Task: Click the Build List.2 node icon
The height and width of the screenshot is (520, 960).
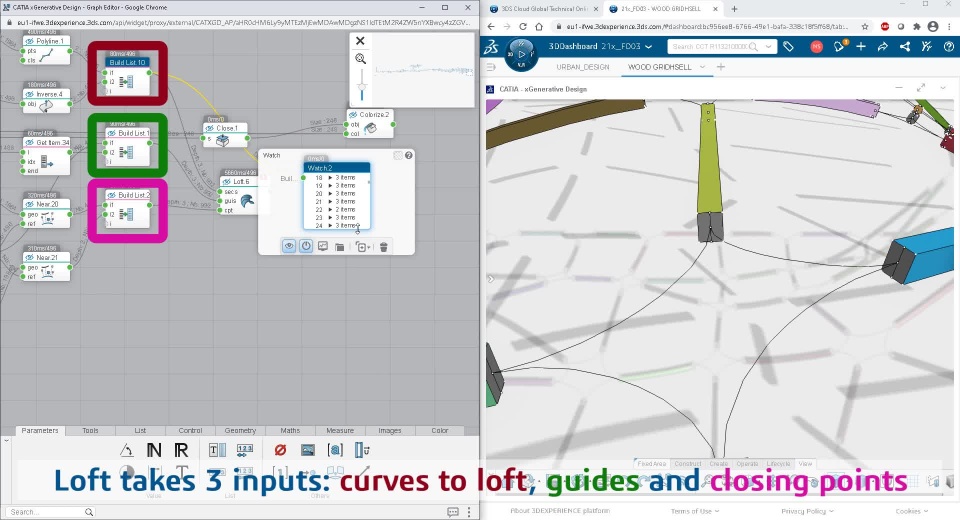Action: (x=126, y=214)
